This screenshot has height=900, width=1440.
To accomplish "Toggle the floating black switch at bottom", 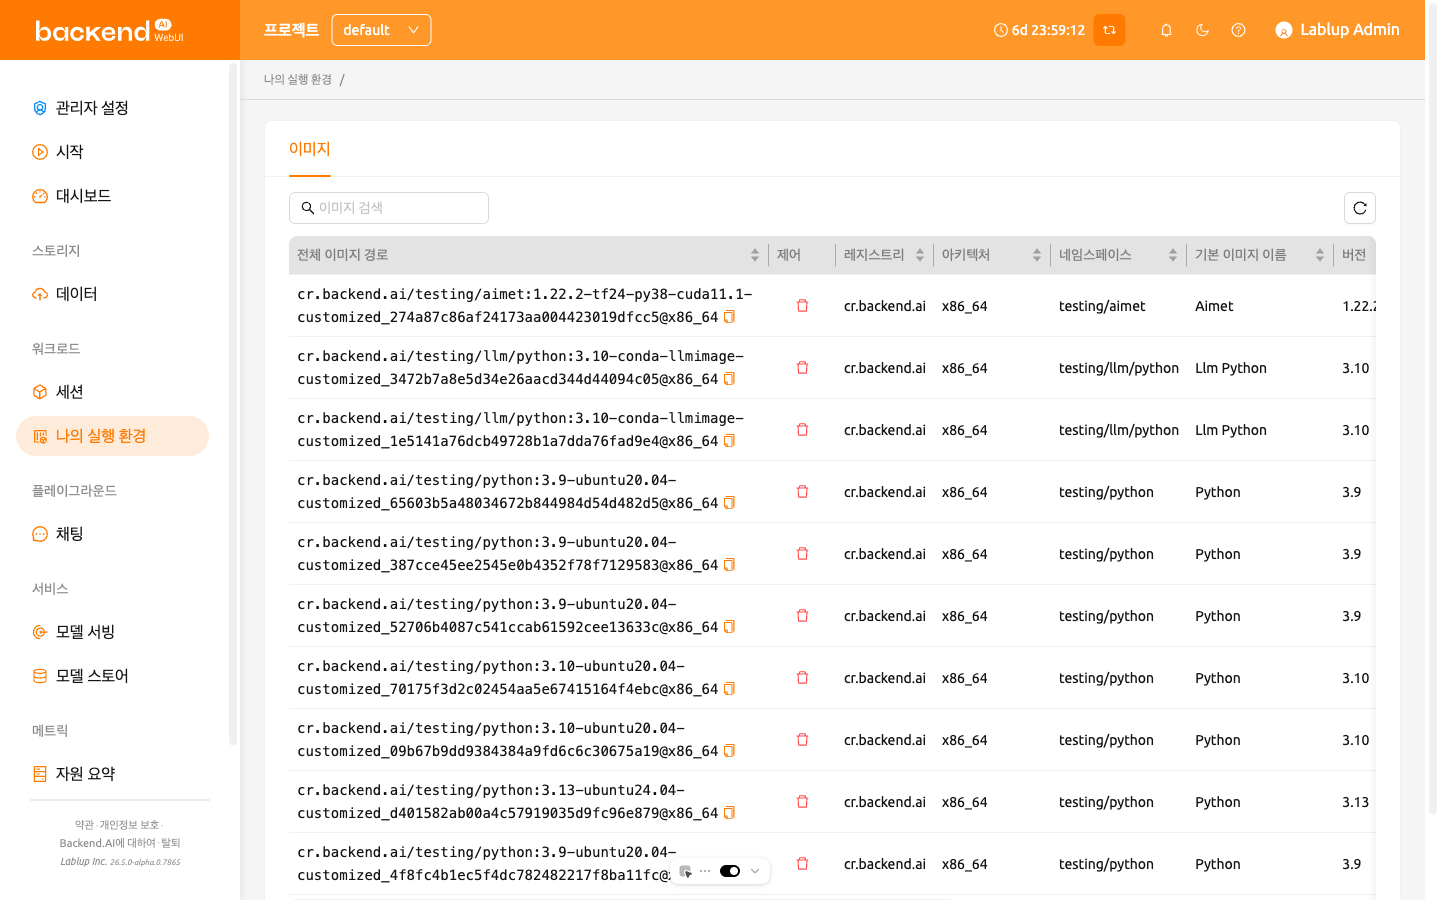I will (x=730, y=871).
